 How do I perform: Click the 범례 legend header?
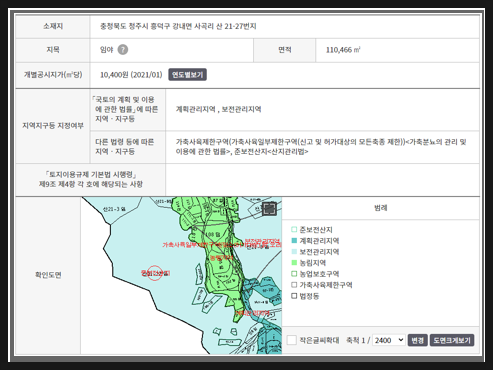pyautogui.click(x=381, y=208)
